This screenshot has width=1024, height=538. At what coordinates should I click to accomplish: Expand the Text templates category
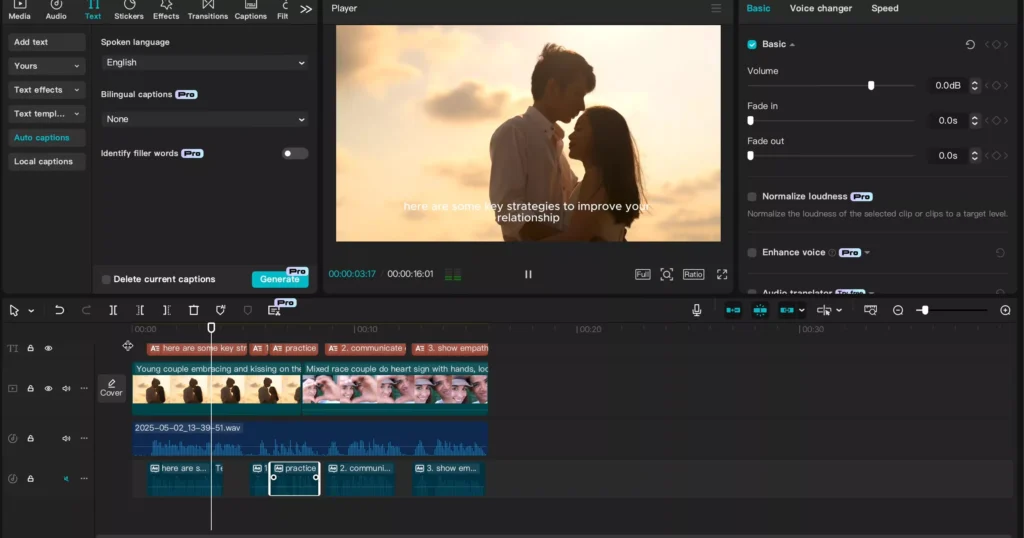click(46, 114)
